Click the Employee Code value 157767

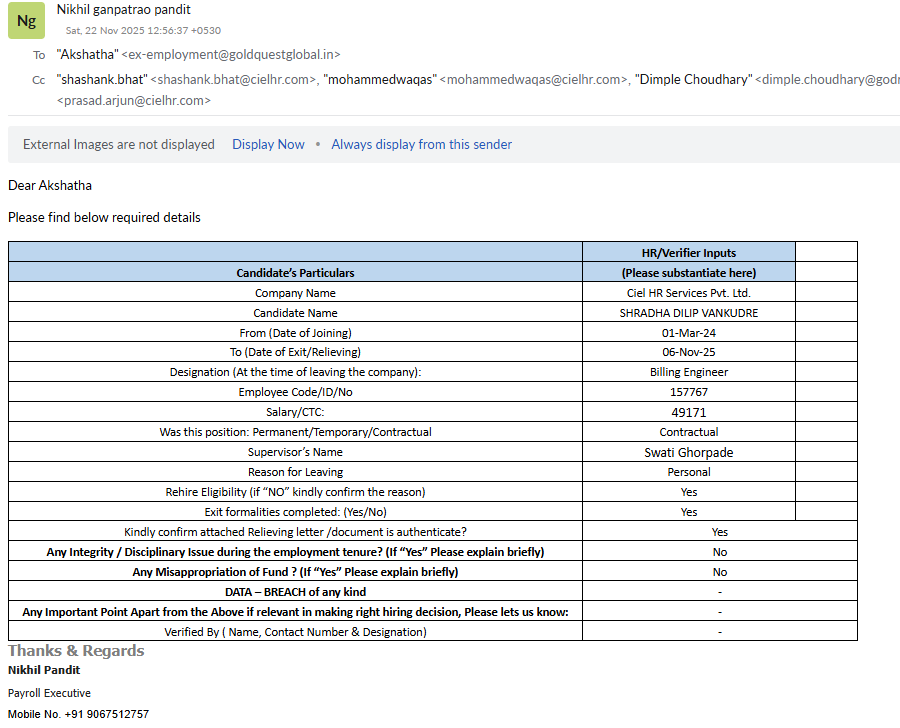click(x=688, y=392)
